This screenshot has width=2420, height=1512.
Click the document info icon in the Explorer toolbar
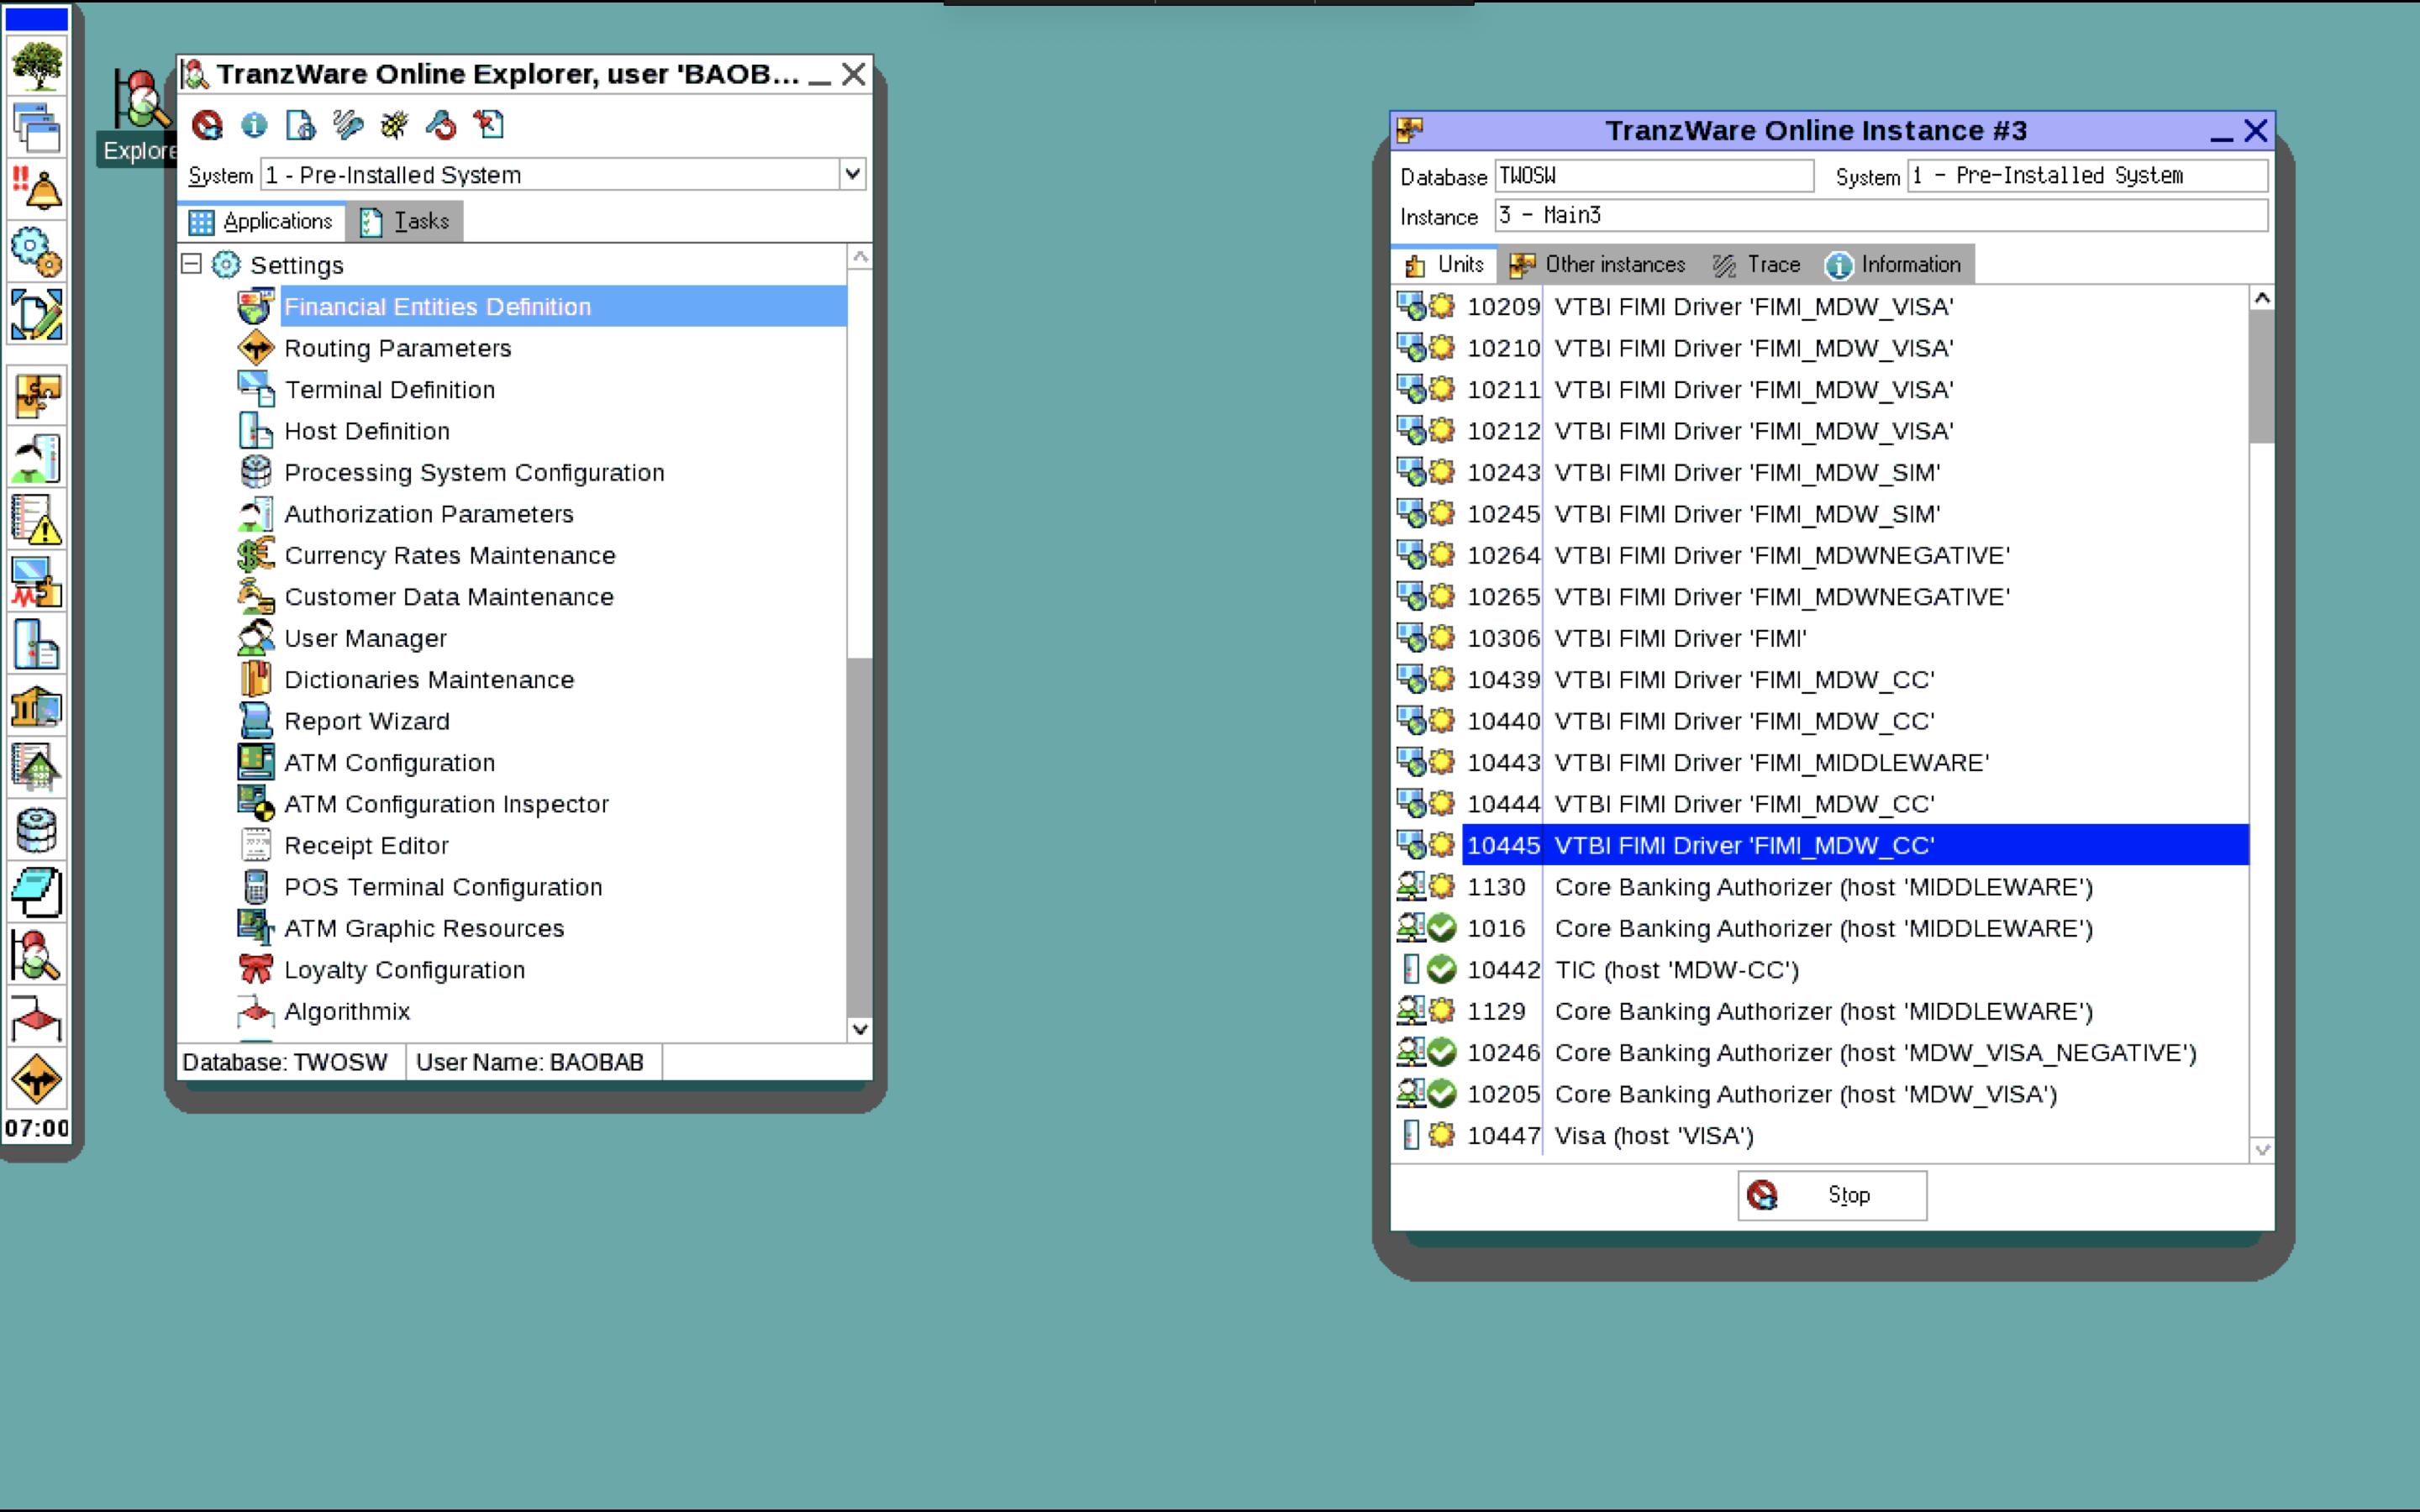(300, 125)
